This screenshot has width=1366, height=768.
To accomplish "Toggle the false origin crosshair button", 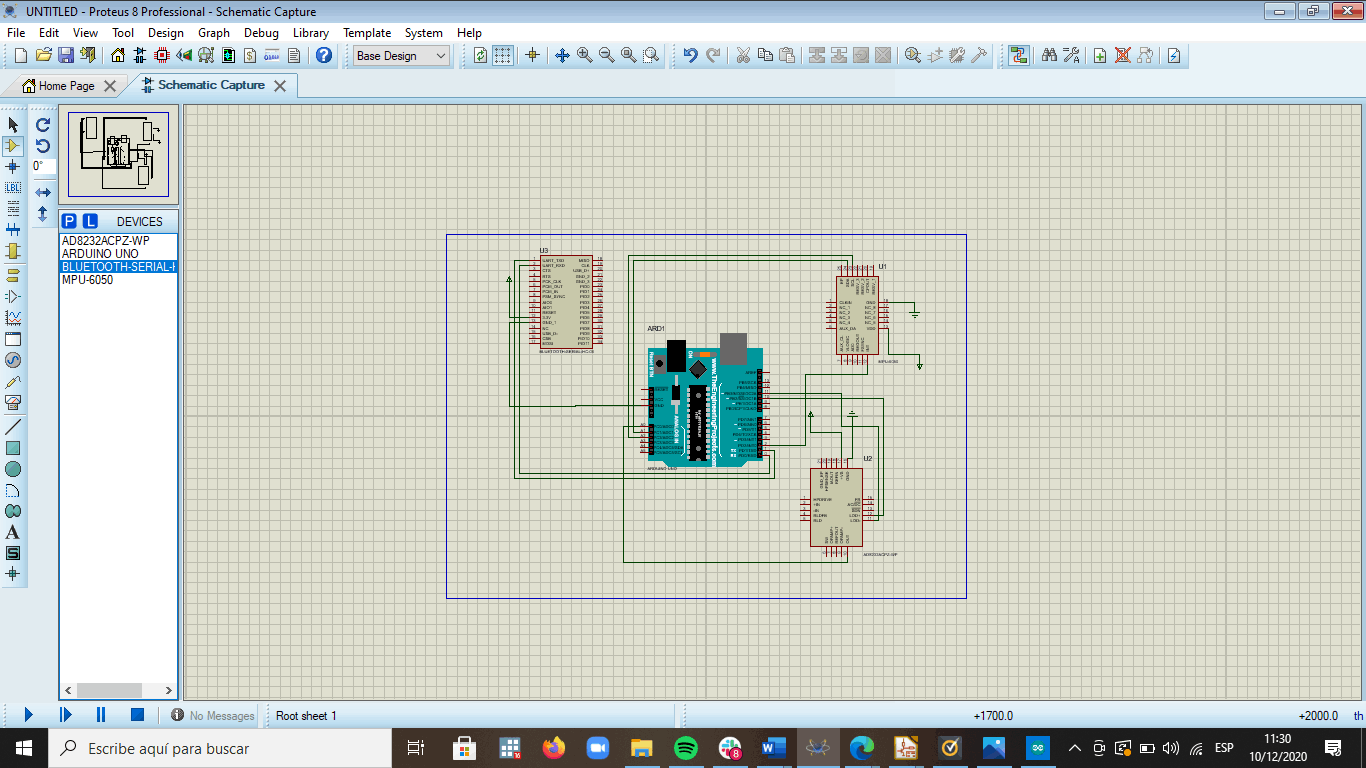I will click(x=532, y=56).
